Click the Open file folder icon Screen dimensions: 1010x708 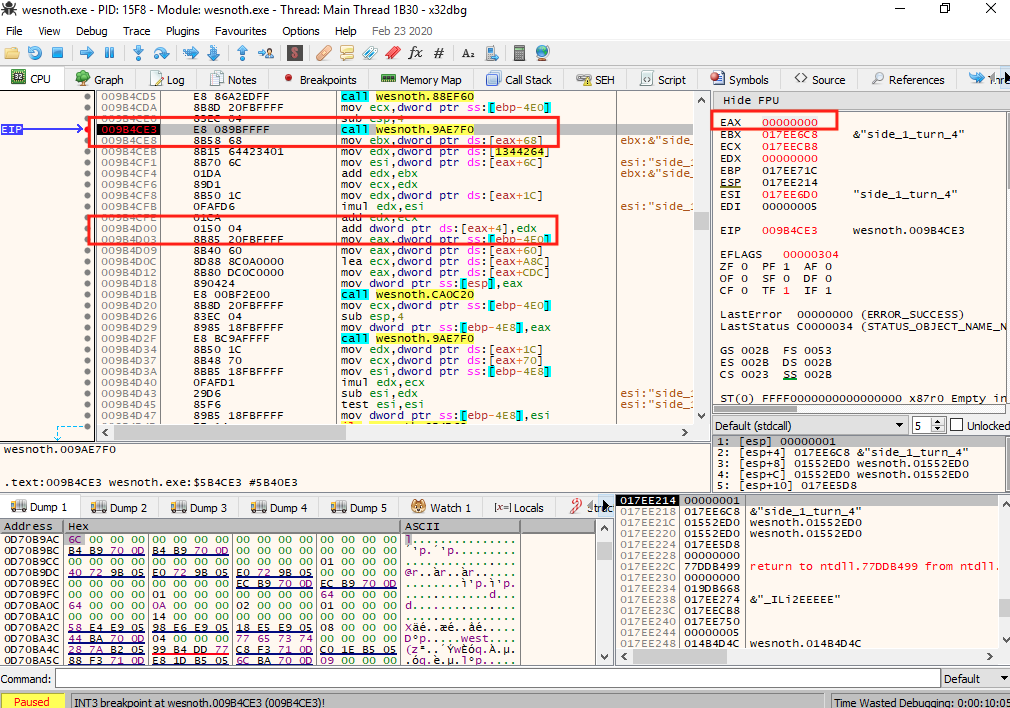(x=12, y=53)
